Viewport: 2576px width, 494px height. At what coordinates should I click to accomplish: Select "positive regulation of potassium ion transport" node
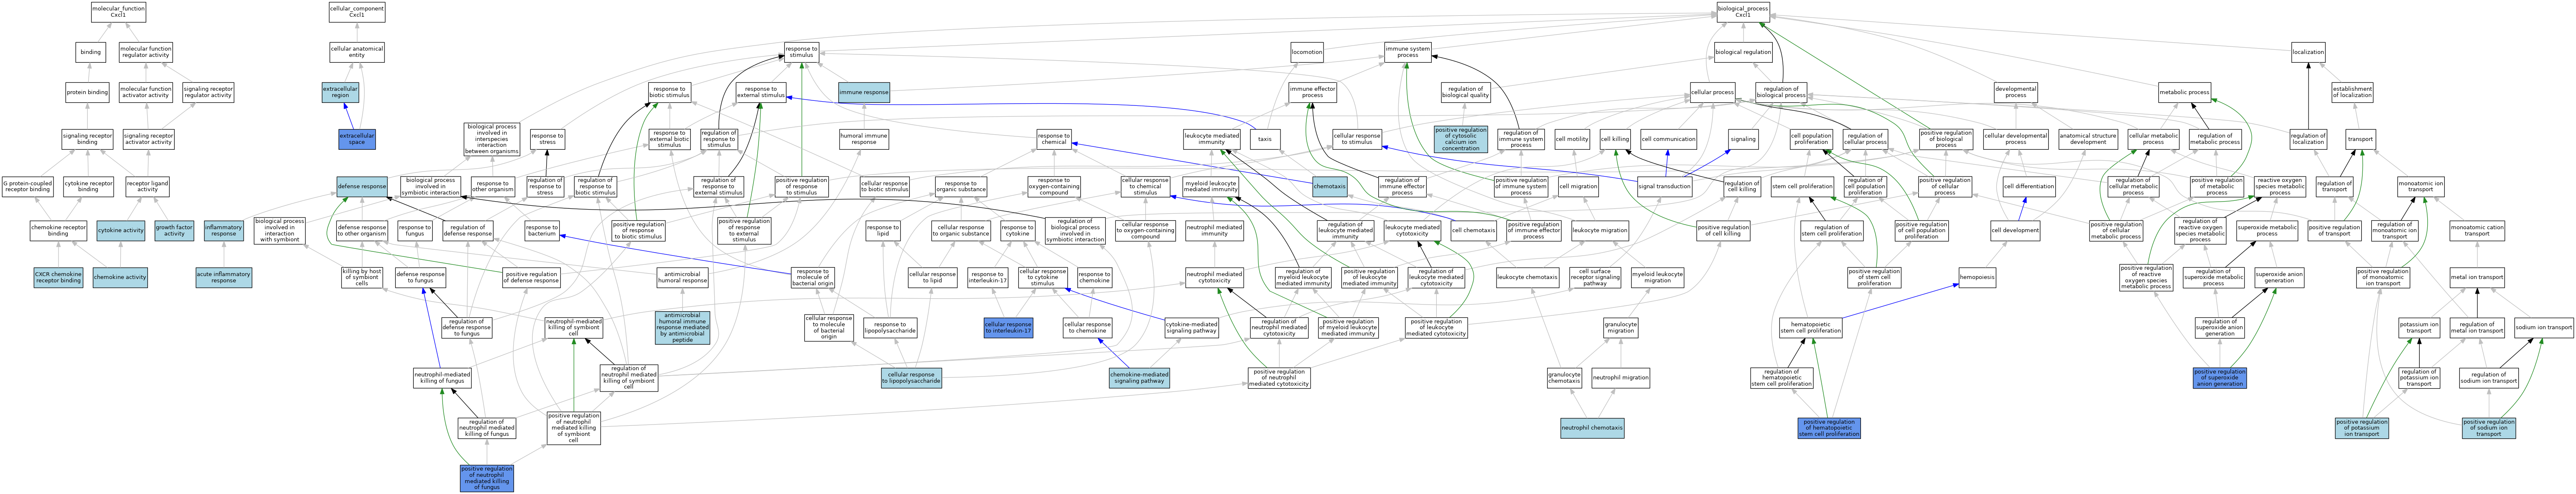coord(2361,428)
